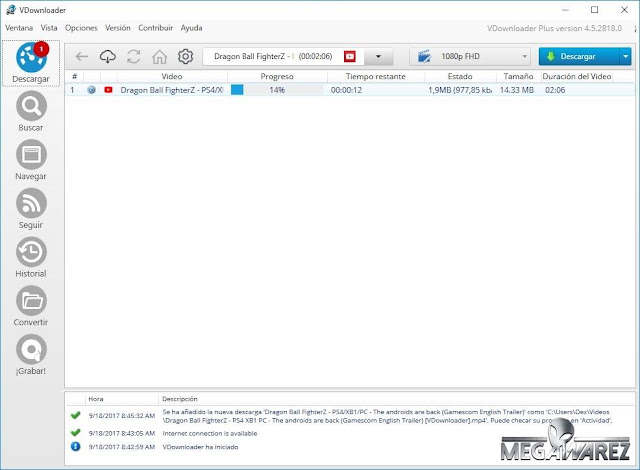Go to home via house icon

coord(160,56)
